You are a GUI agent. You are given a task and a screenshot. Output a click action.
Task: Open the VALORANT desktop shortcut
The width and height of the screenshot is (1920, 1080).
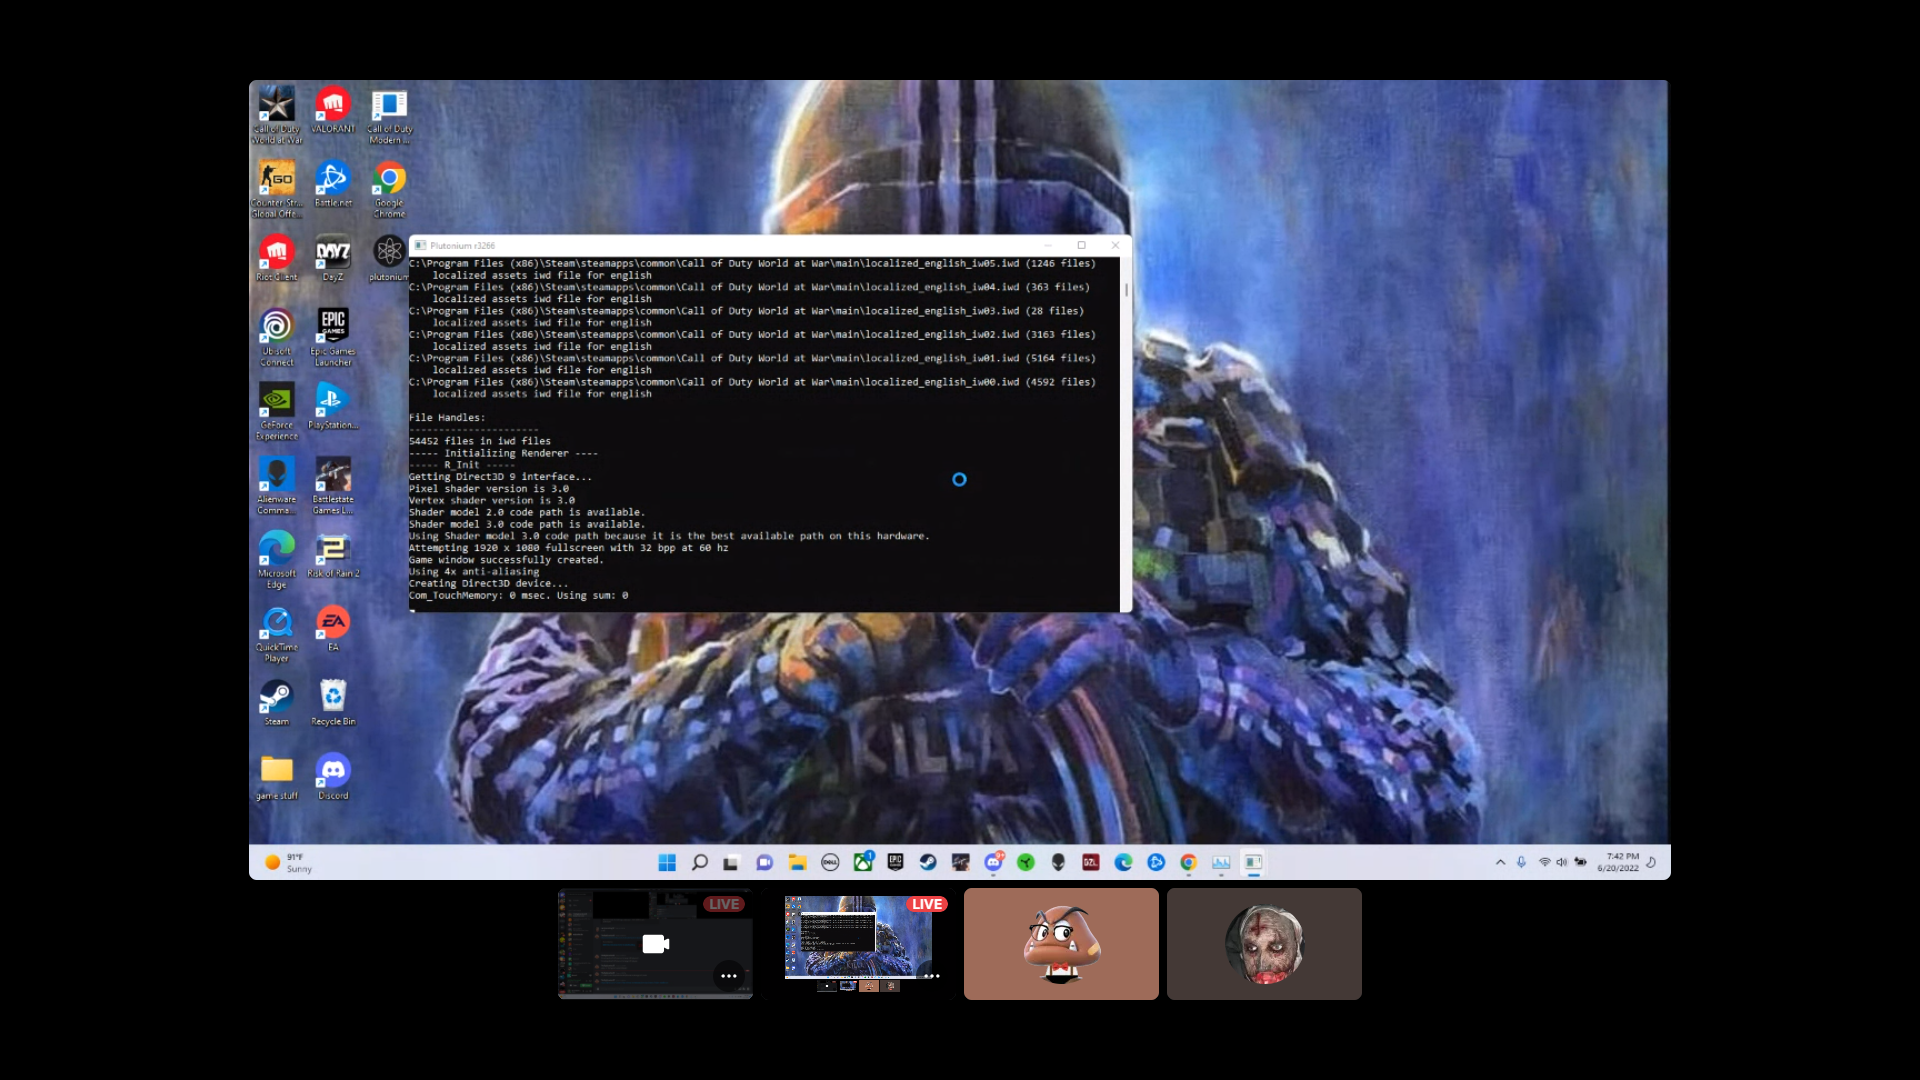[x=333, y=109]
